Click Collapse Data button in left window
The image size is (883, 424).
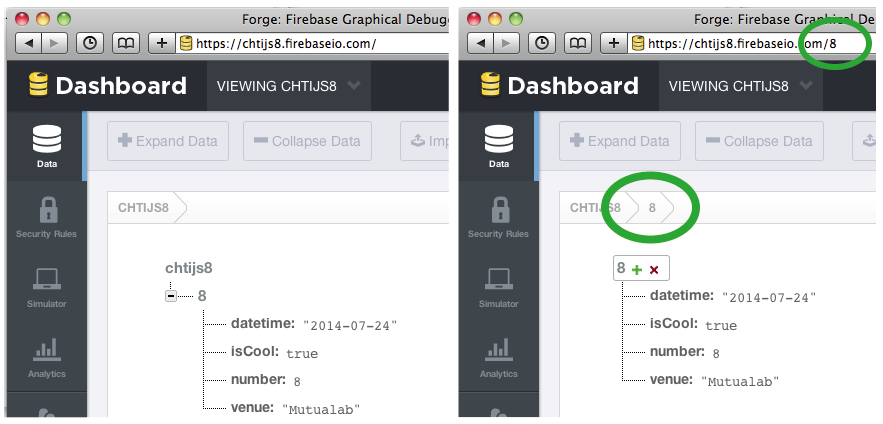pyautogui.click(x=307, y=141)
